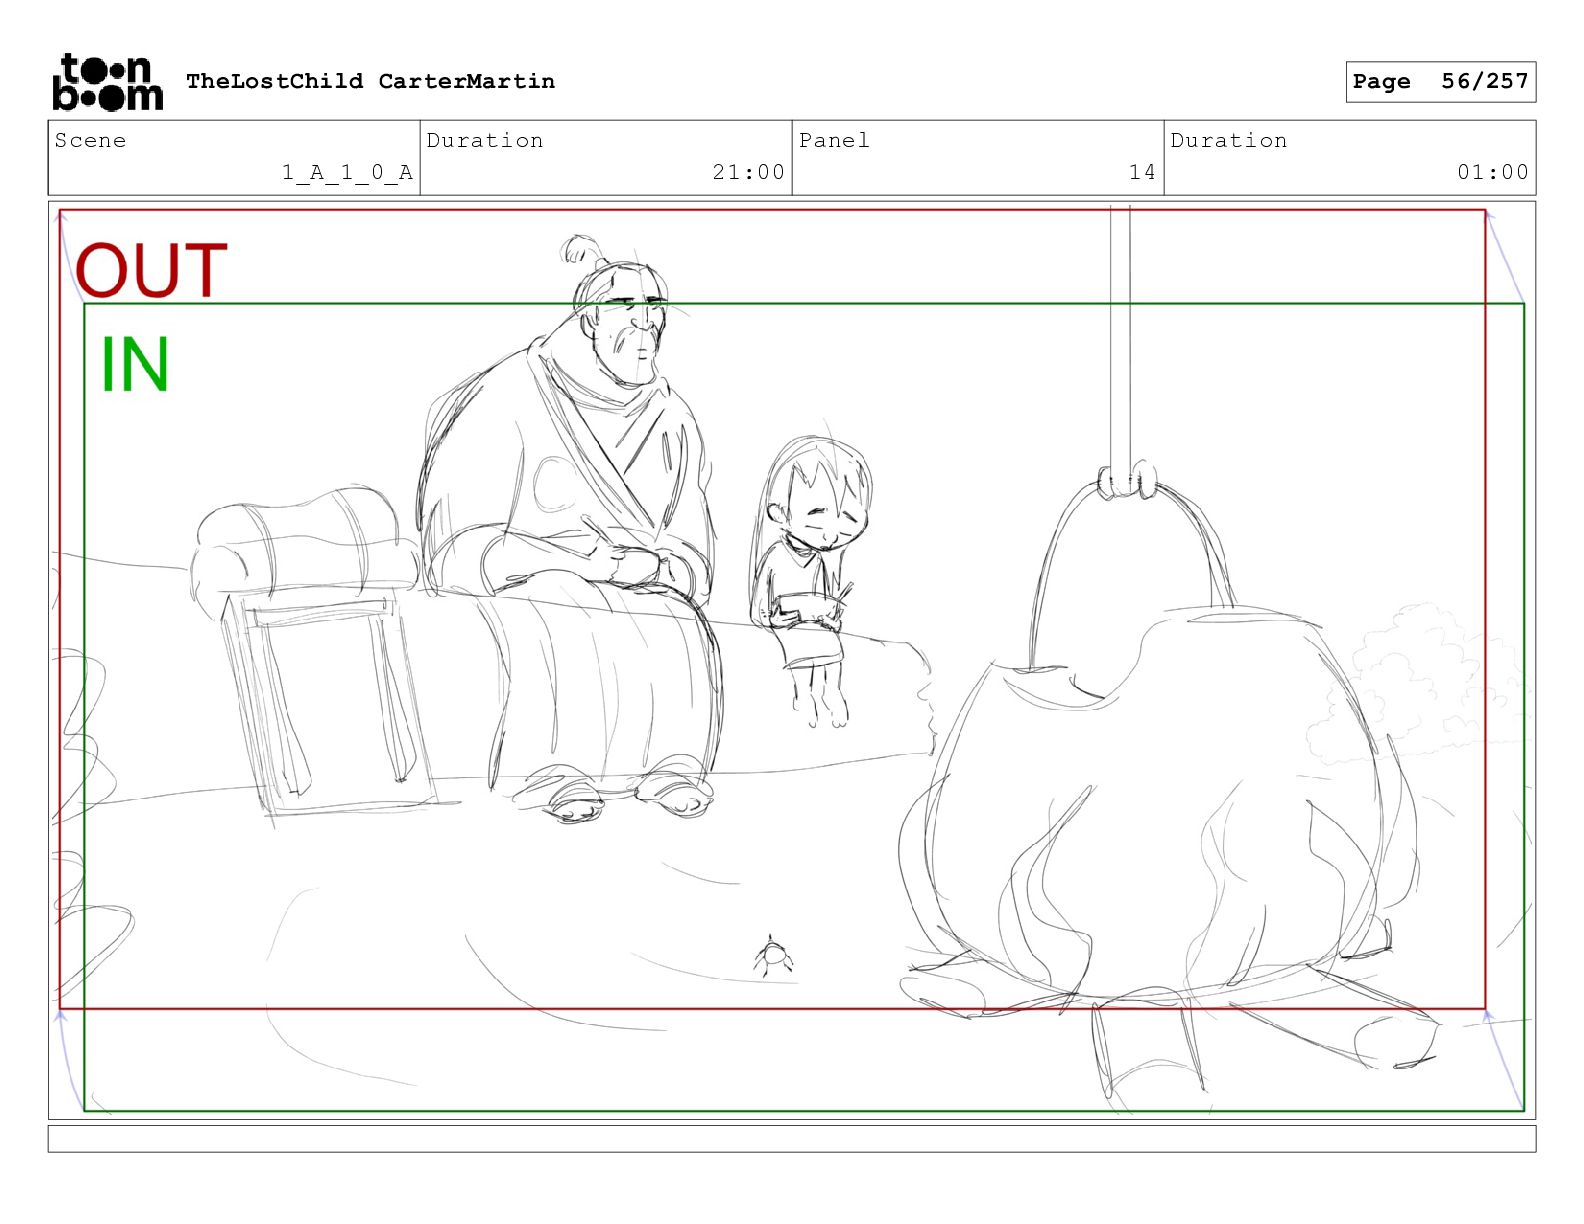1584x1224 pixels.
Task: Click the storyboard panel drawing thumbnail
Action: pyautogui.click(x=792, y=660)
